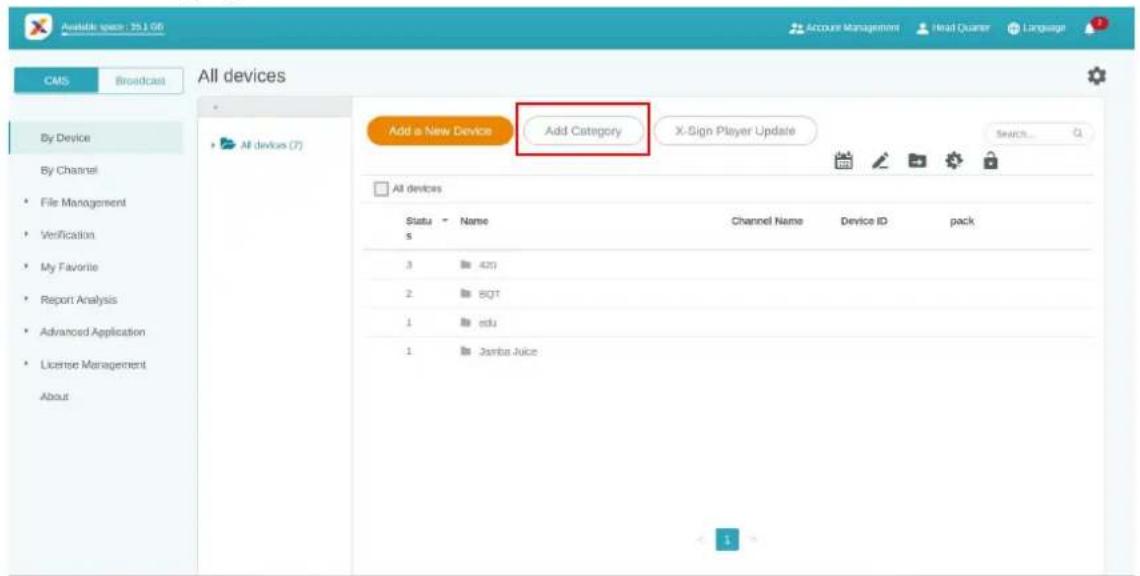
Task: Click the Add Category button
Action: coord(583,131)
